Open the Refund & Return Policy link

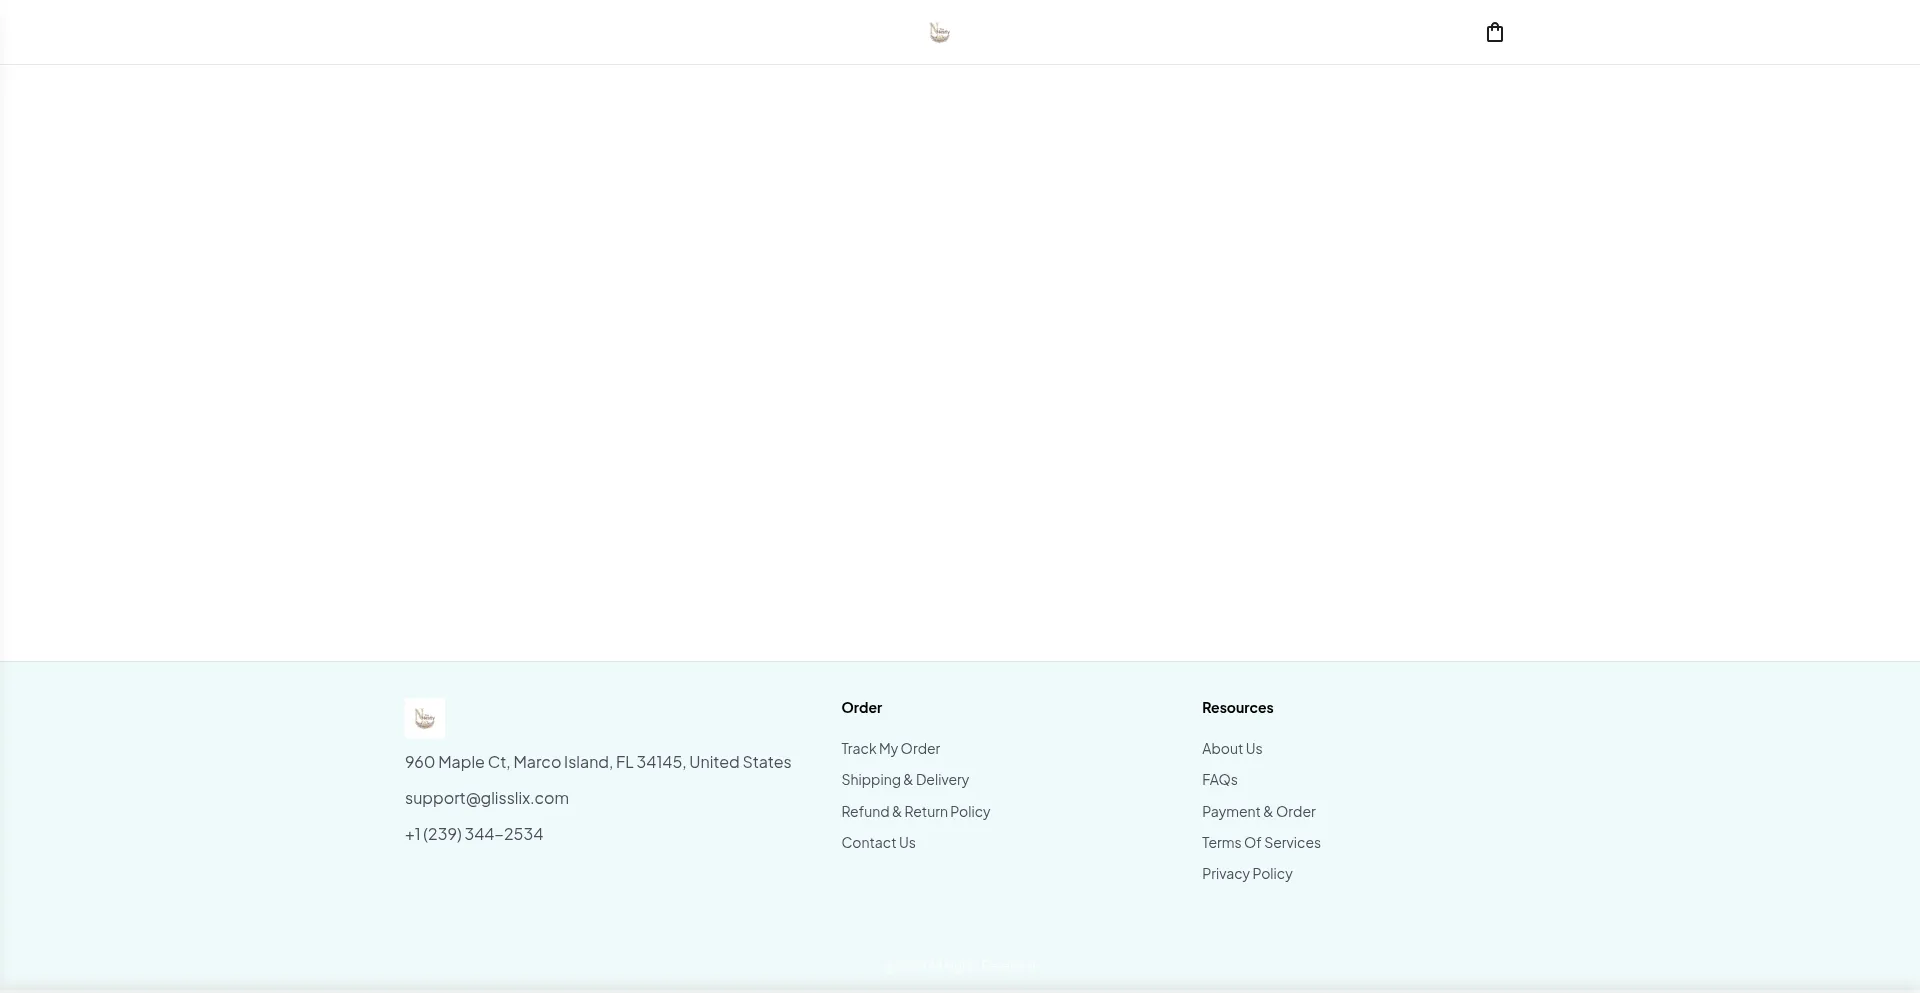tap(915, 811)
